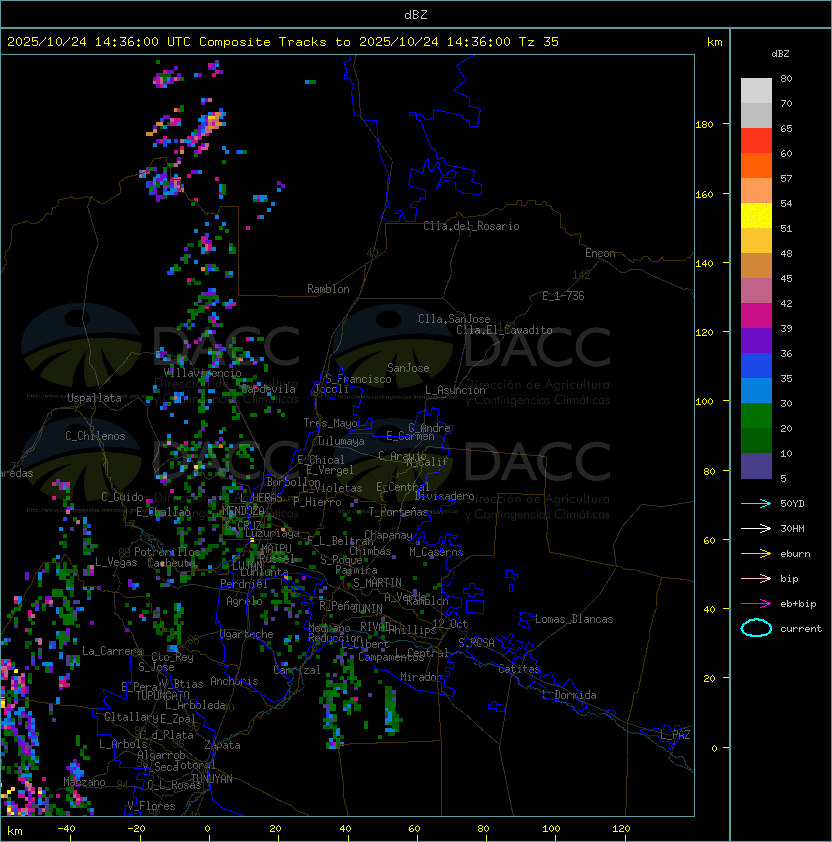Click the 'Mirador' map label
Image resolution: width=832 pixels, height=842 pixels.
(x=422, y=677)
